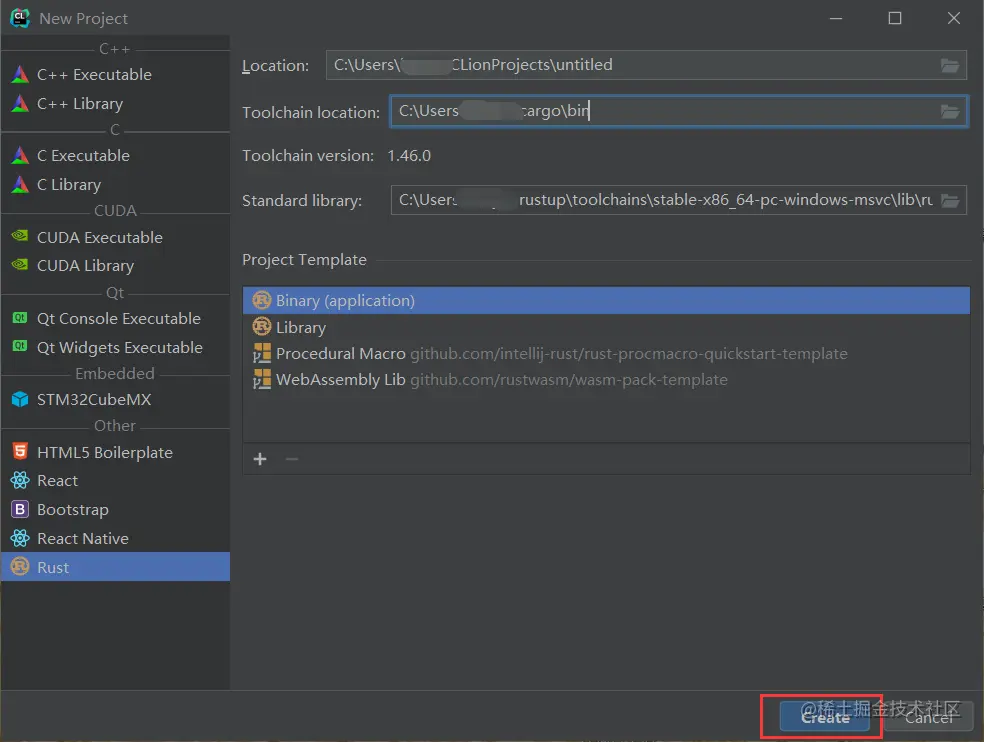Select the Procedural Macro template
984x742 pixels.
click(x=606, y=353)
